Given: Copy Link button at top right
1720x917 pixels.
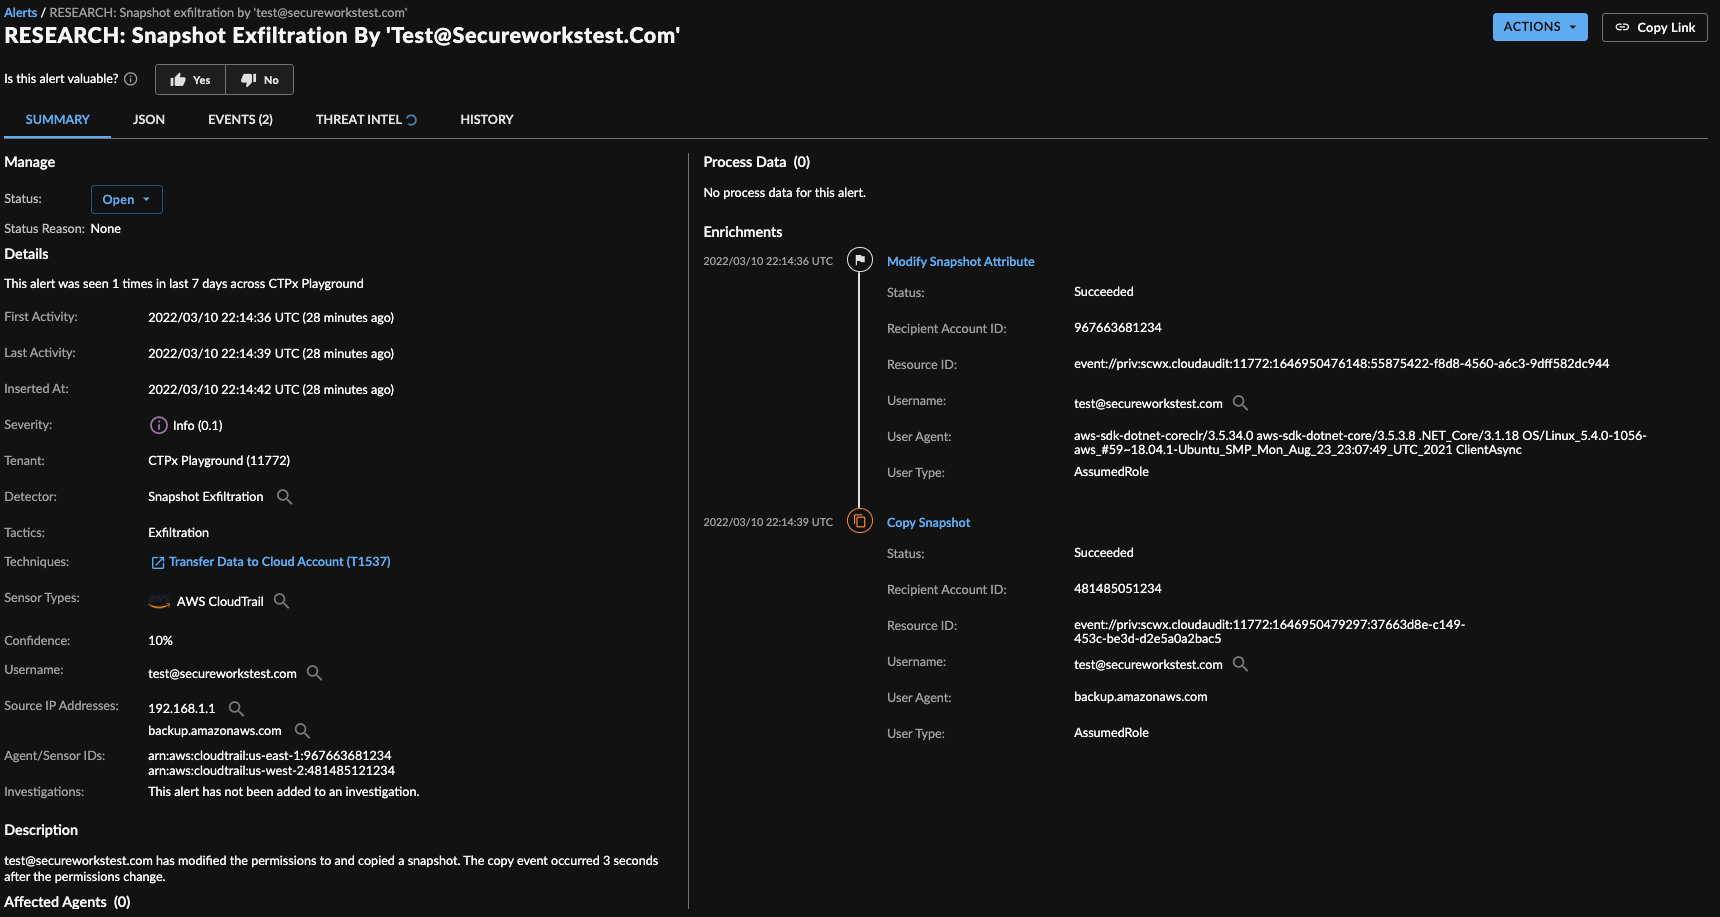Looking at the screenshot, I should [1655, 27].
